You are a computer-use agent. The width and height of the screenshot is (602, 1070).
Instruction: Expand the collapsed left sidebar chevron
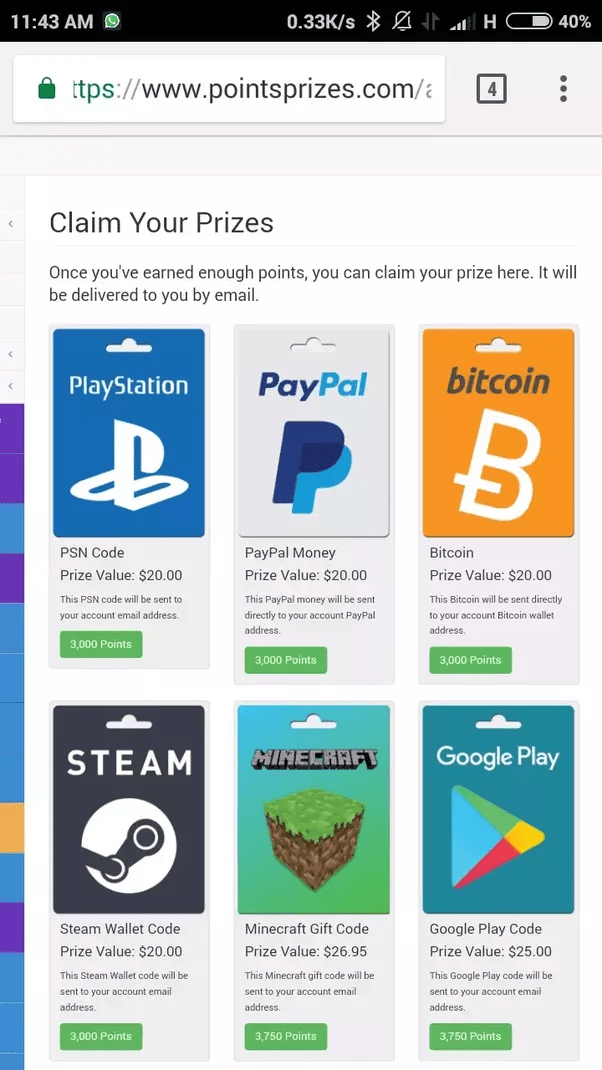(x=9, y=222)
